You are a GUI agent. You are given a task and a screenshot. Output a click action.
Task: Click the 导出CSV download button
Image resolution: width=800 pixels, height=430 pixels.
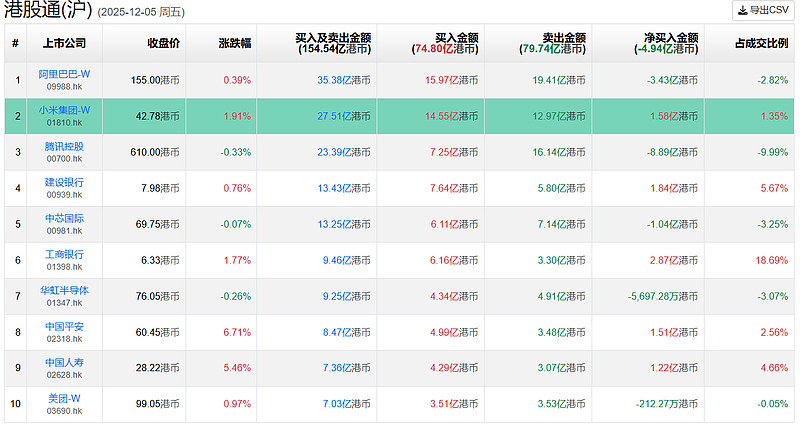point(762,11)
